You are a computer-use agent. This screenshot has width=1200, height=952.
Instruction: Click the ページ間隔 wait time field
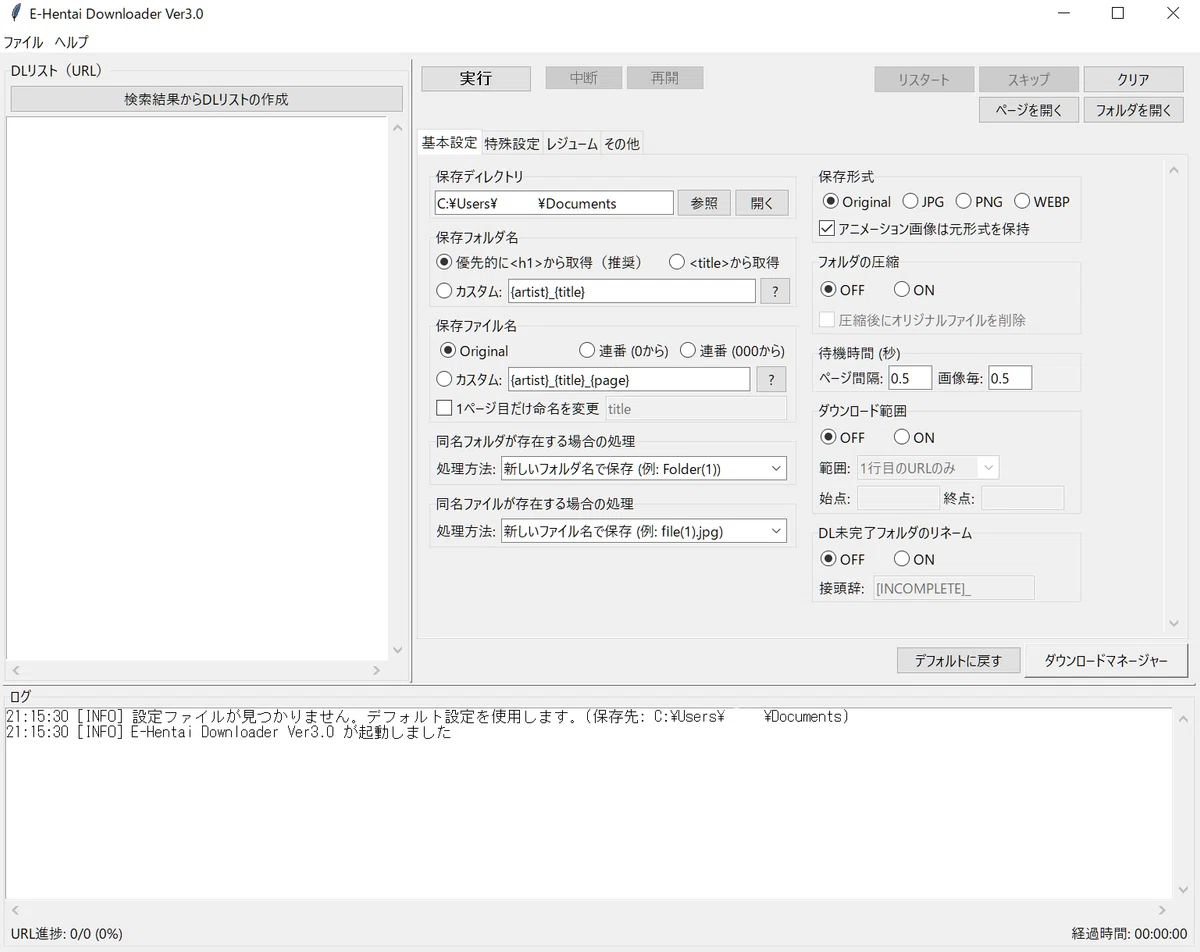pos(910,378)
